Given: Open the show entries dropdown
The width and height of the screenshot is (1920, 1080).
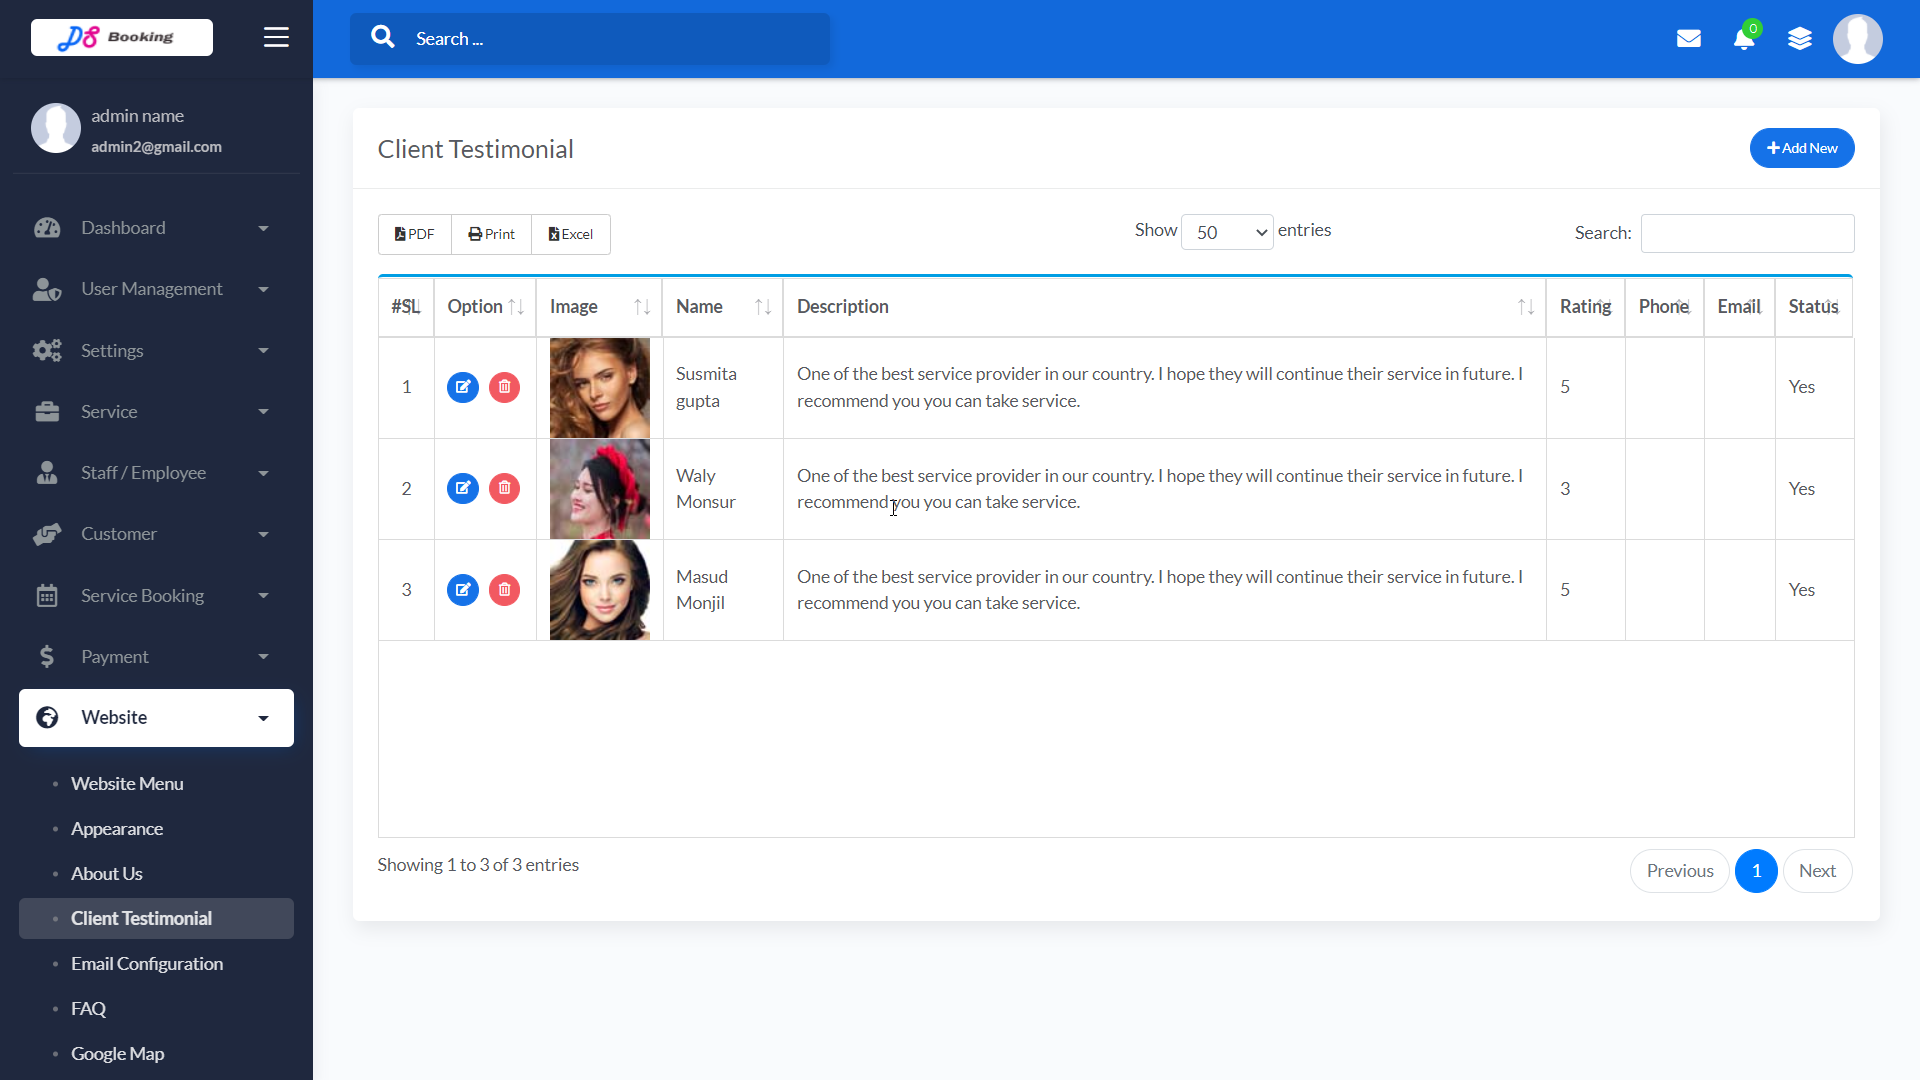Looking at the screenshot, I should 1227,233.
